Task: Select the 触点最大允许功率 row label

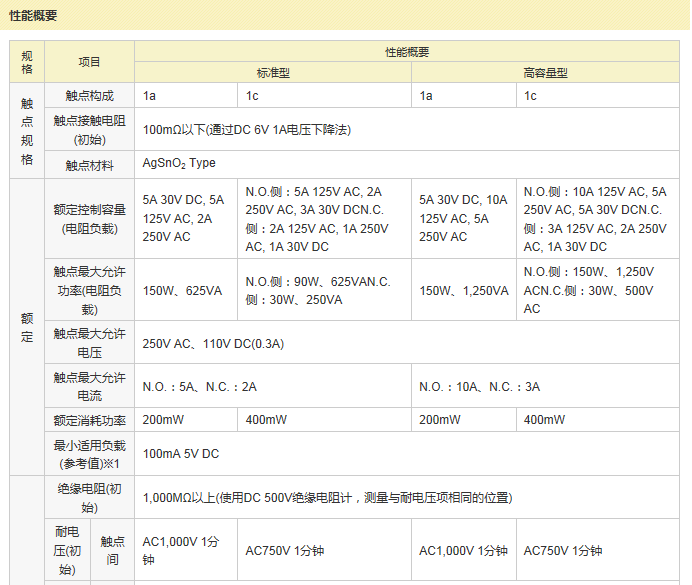Action: click(x=90, y=291)
